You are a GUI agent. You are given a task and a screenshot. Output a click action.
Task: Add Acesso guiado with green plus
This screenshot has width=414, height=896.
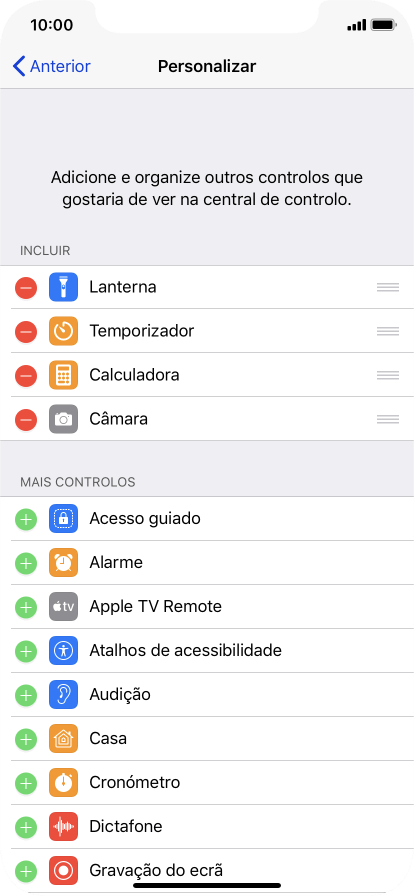[26, 519]
